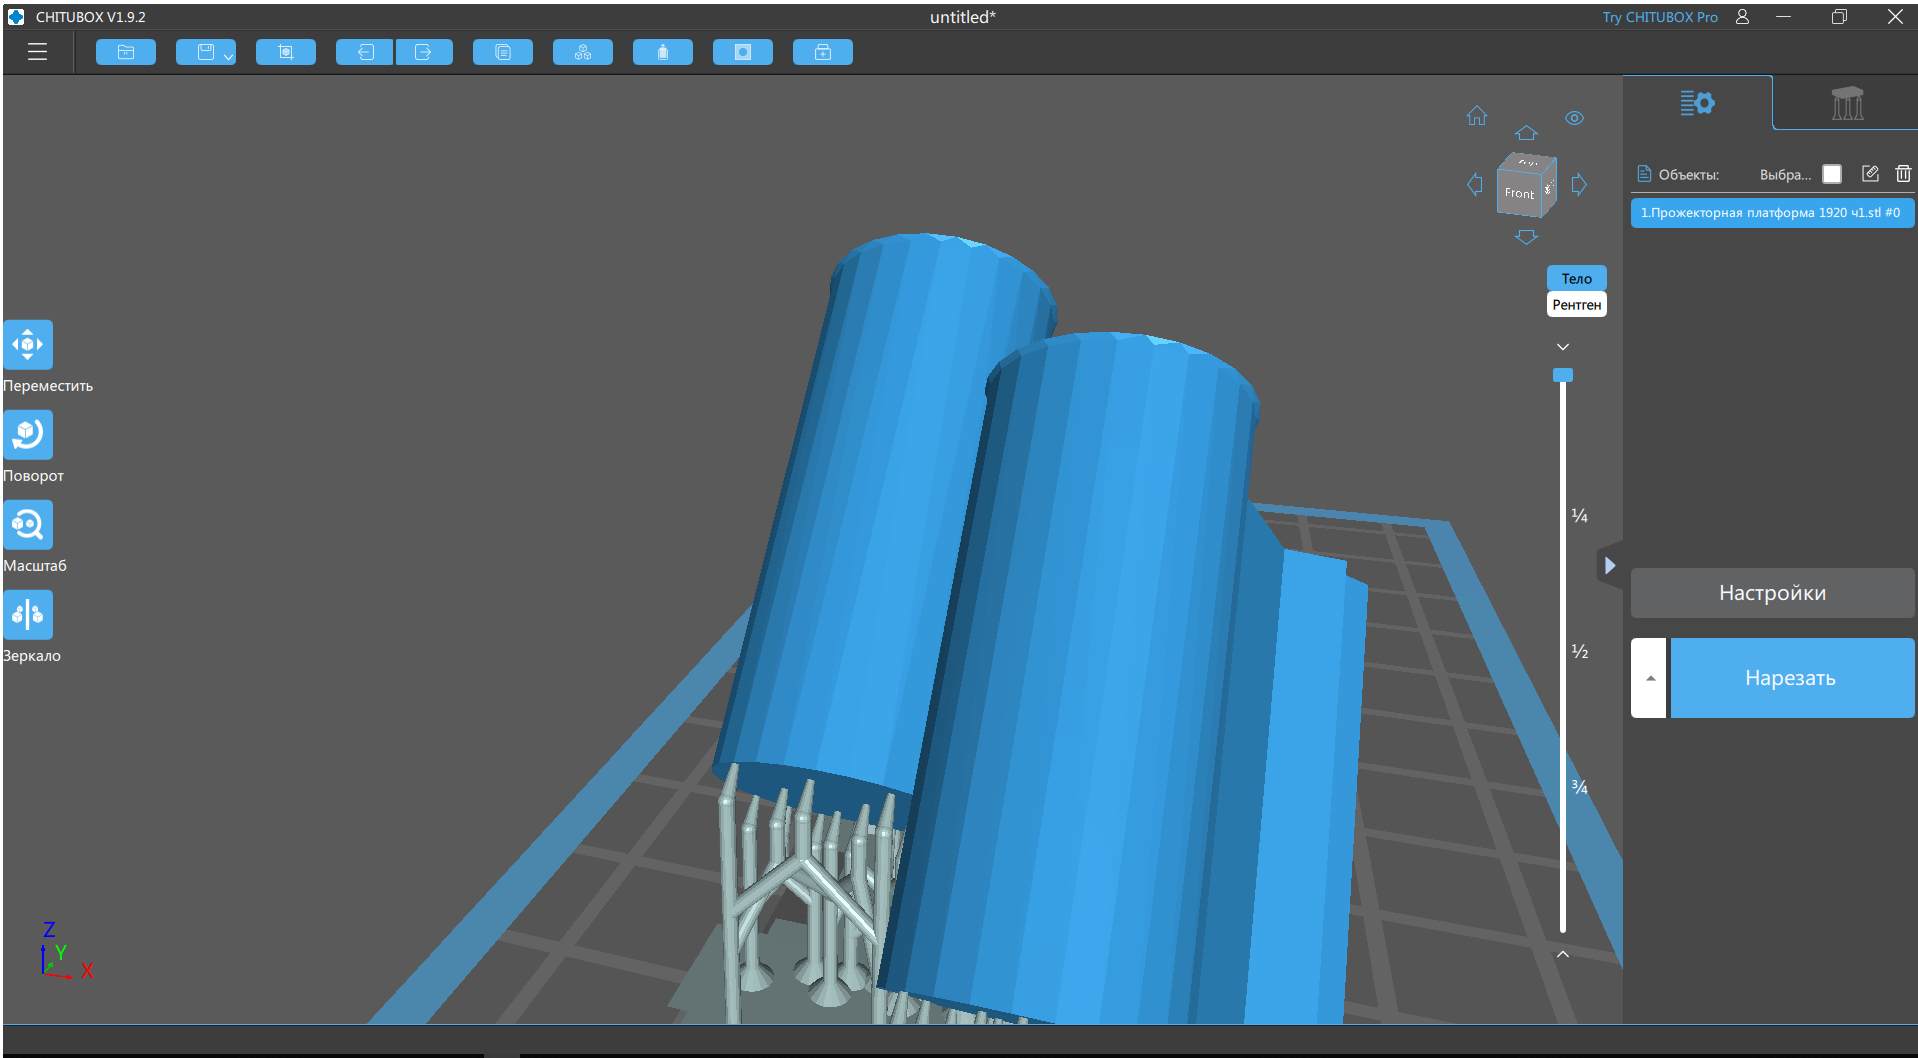
Task: Open the hamburger main menu
Action: click(38, 52)
